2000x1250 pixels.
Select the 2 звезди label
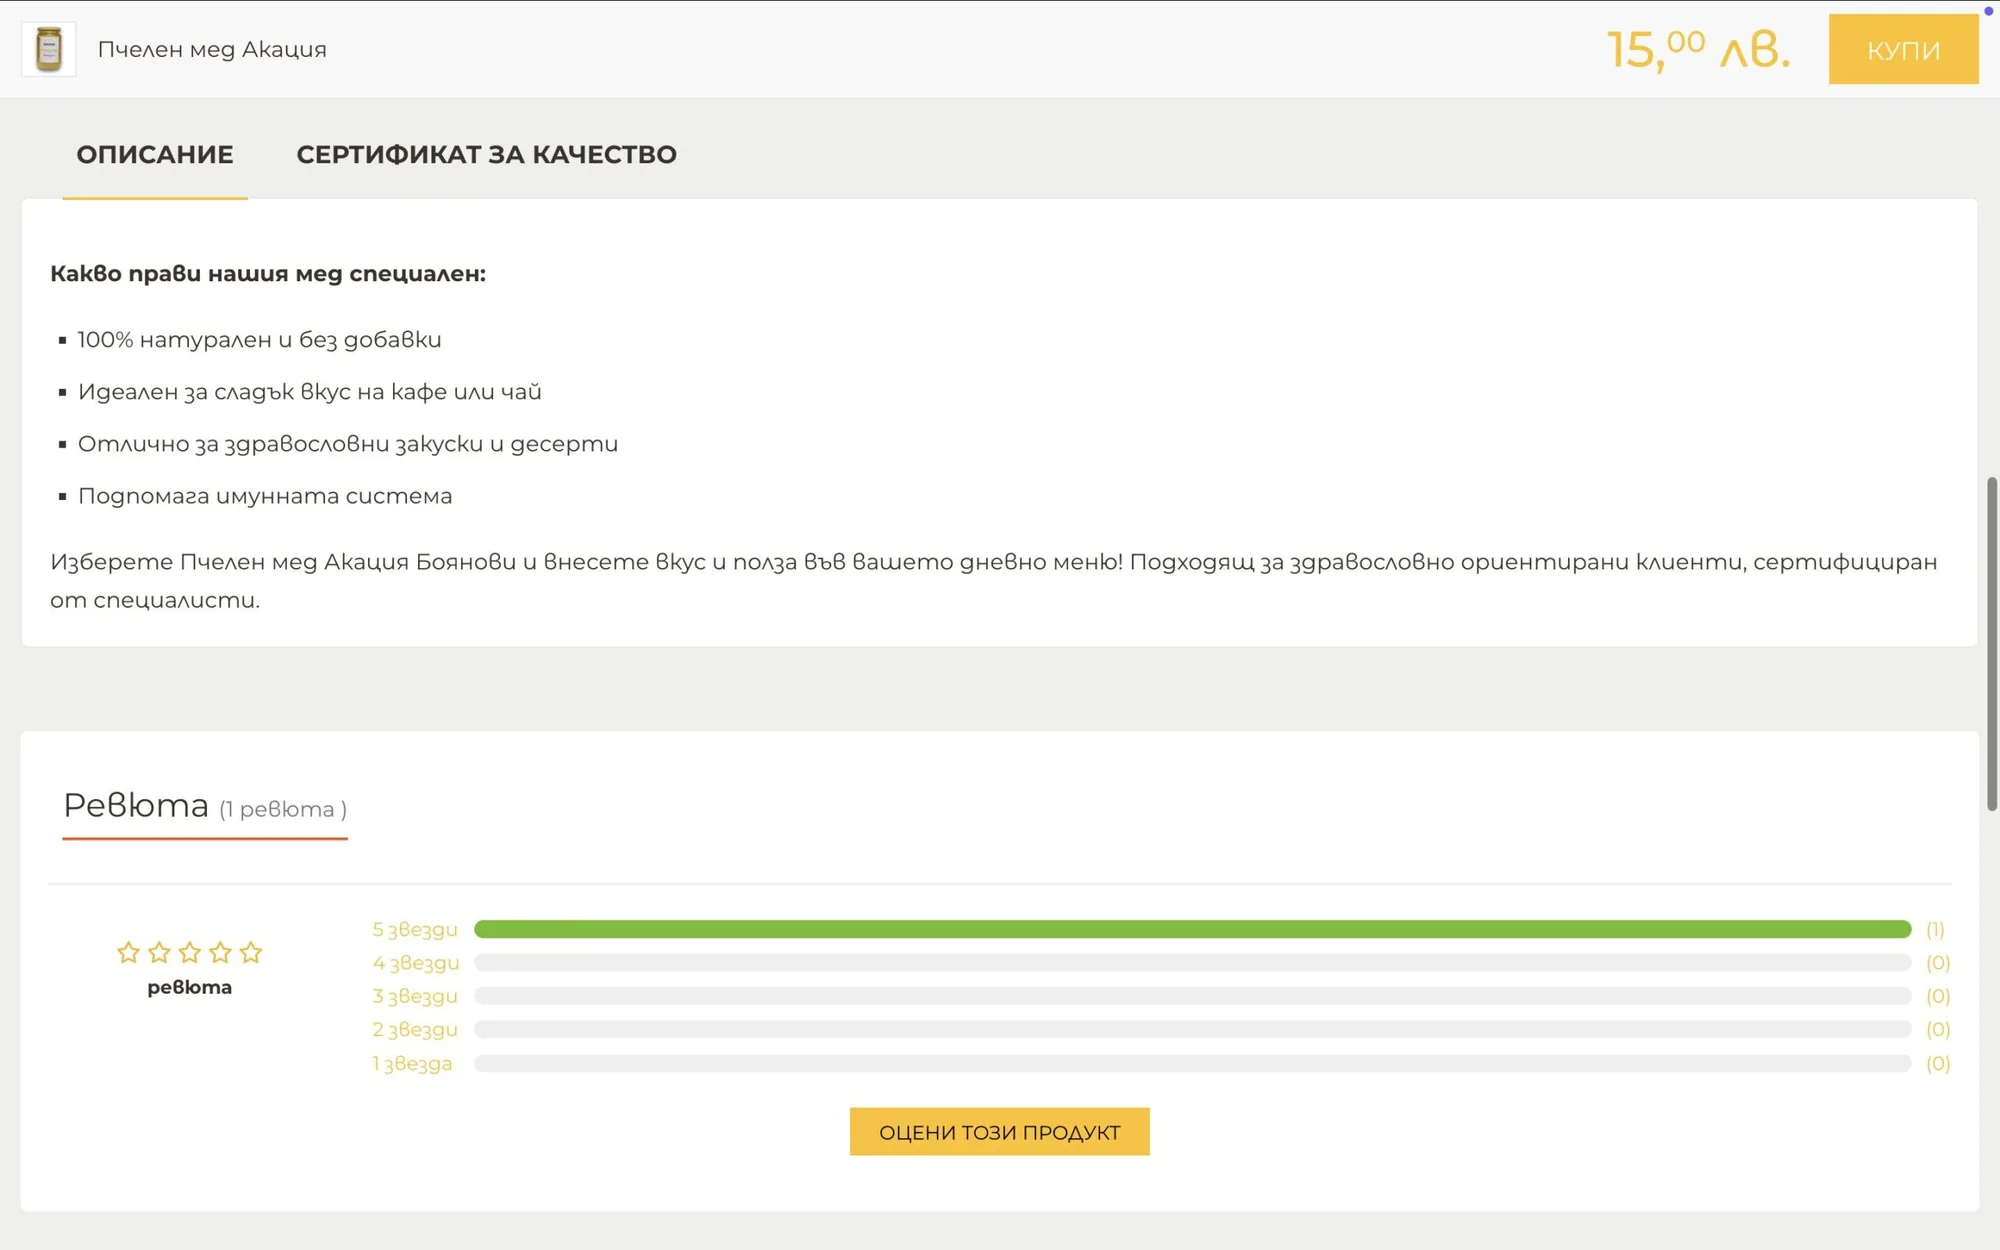415,1029
